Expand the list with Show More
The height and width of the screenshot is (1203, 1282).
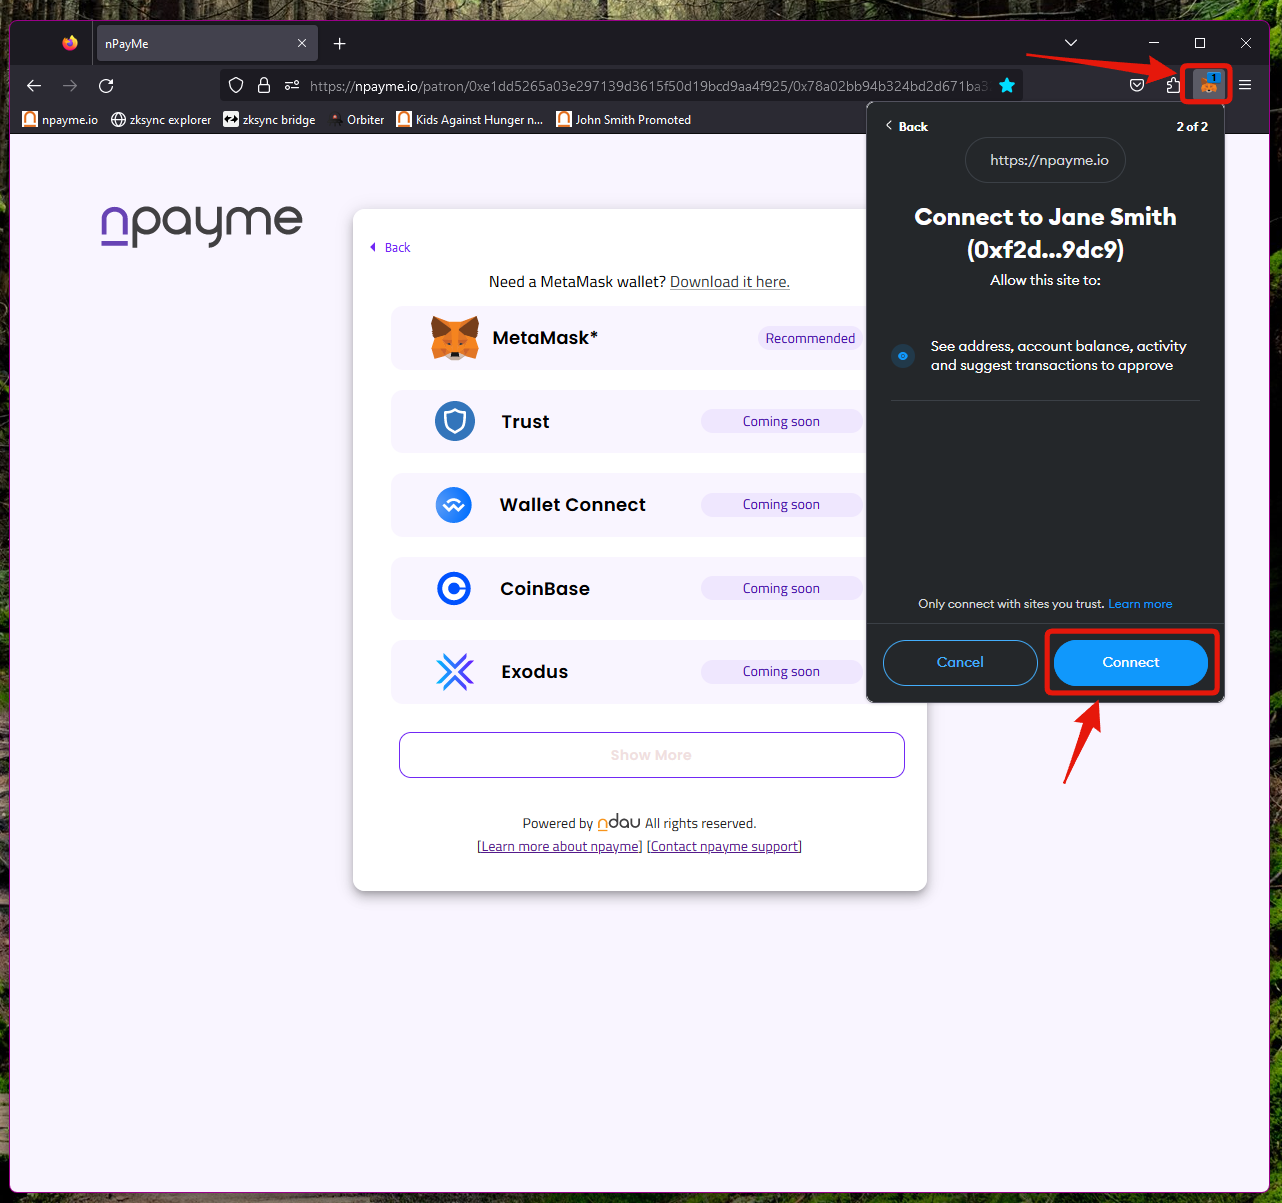(x=652, y=755)
